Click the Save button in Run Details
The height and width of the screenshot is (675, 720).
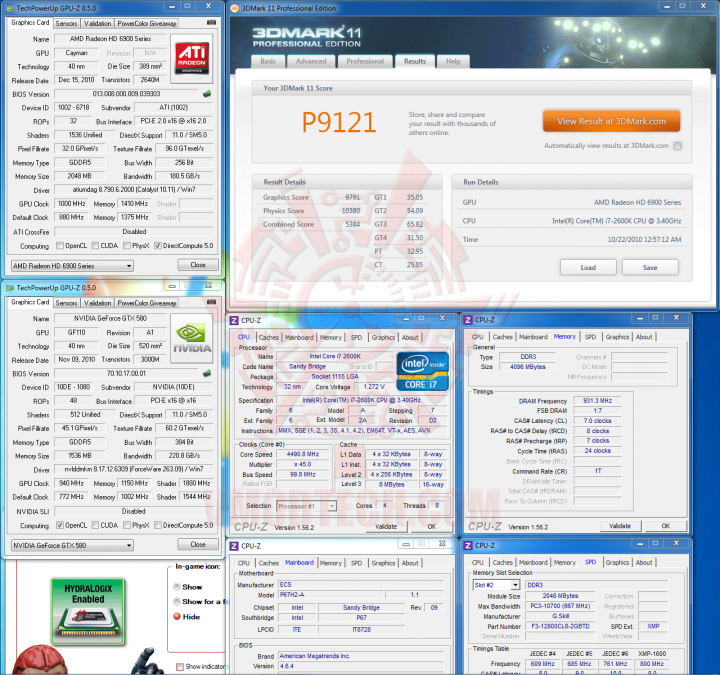pos(650,267)
